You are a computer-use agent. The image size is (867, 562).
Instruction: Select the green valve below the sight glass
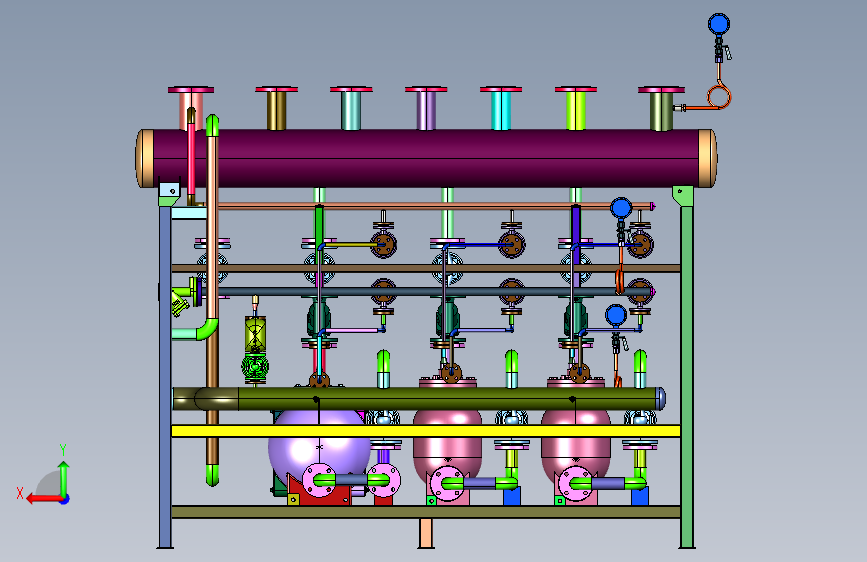click(255, 366)
